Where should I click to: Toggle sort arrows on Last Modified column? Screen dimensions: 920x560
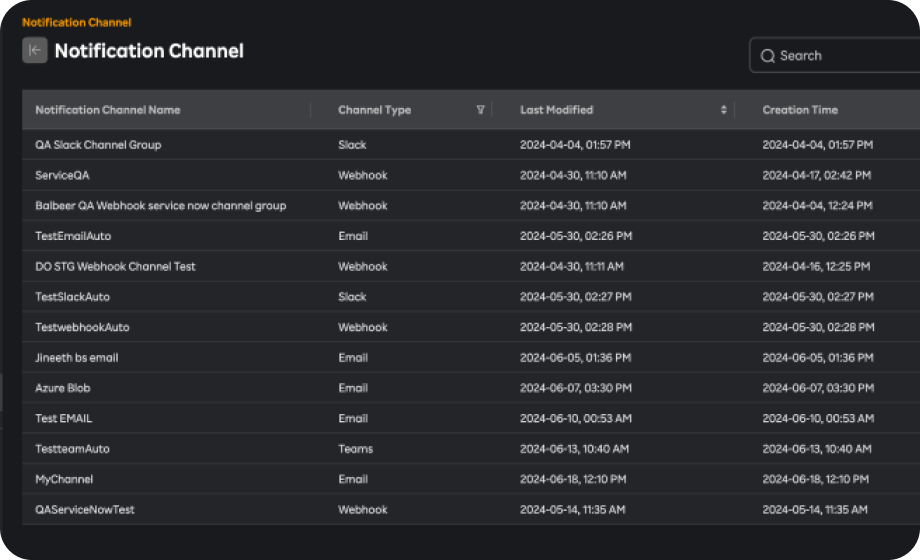(x=723, y=110)
